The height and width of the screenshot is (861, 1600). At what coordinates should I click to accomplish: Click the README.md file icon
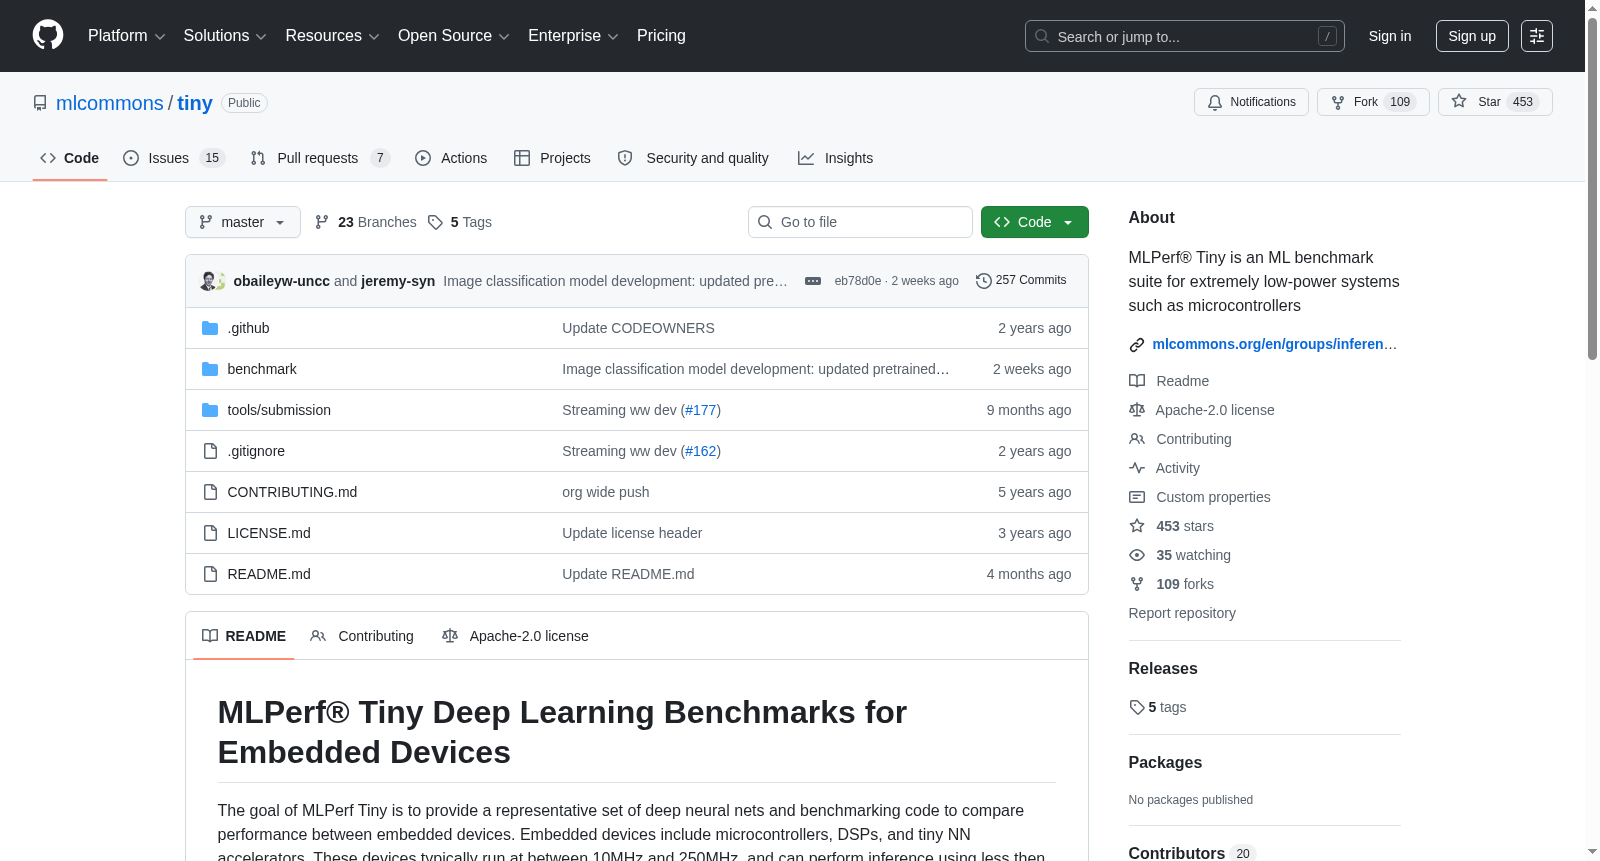(x=210, y=574)
